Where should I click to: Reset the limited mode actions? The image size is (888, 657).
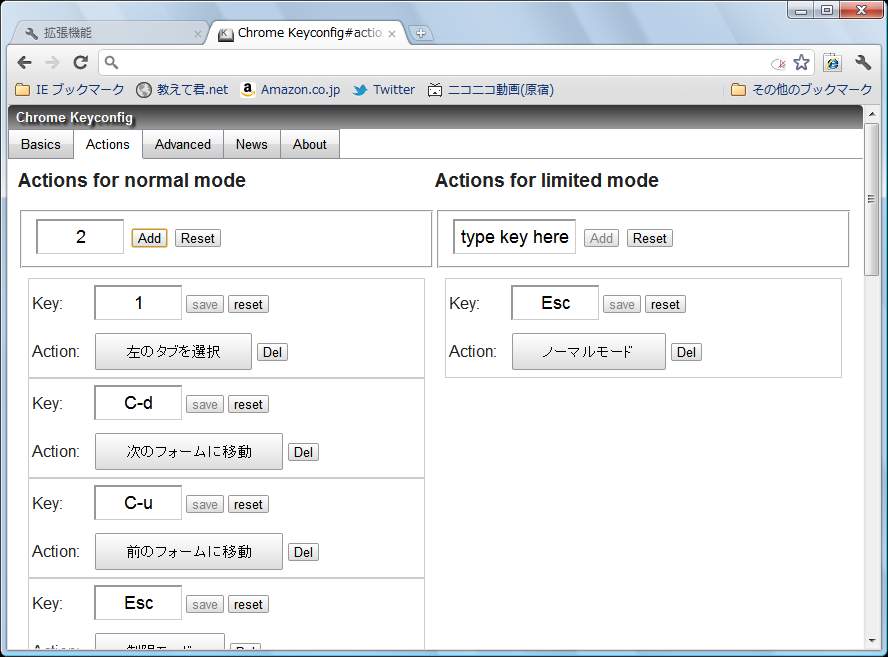coord(650,238)
